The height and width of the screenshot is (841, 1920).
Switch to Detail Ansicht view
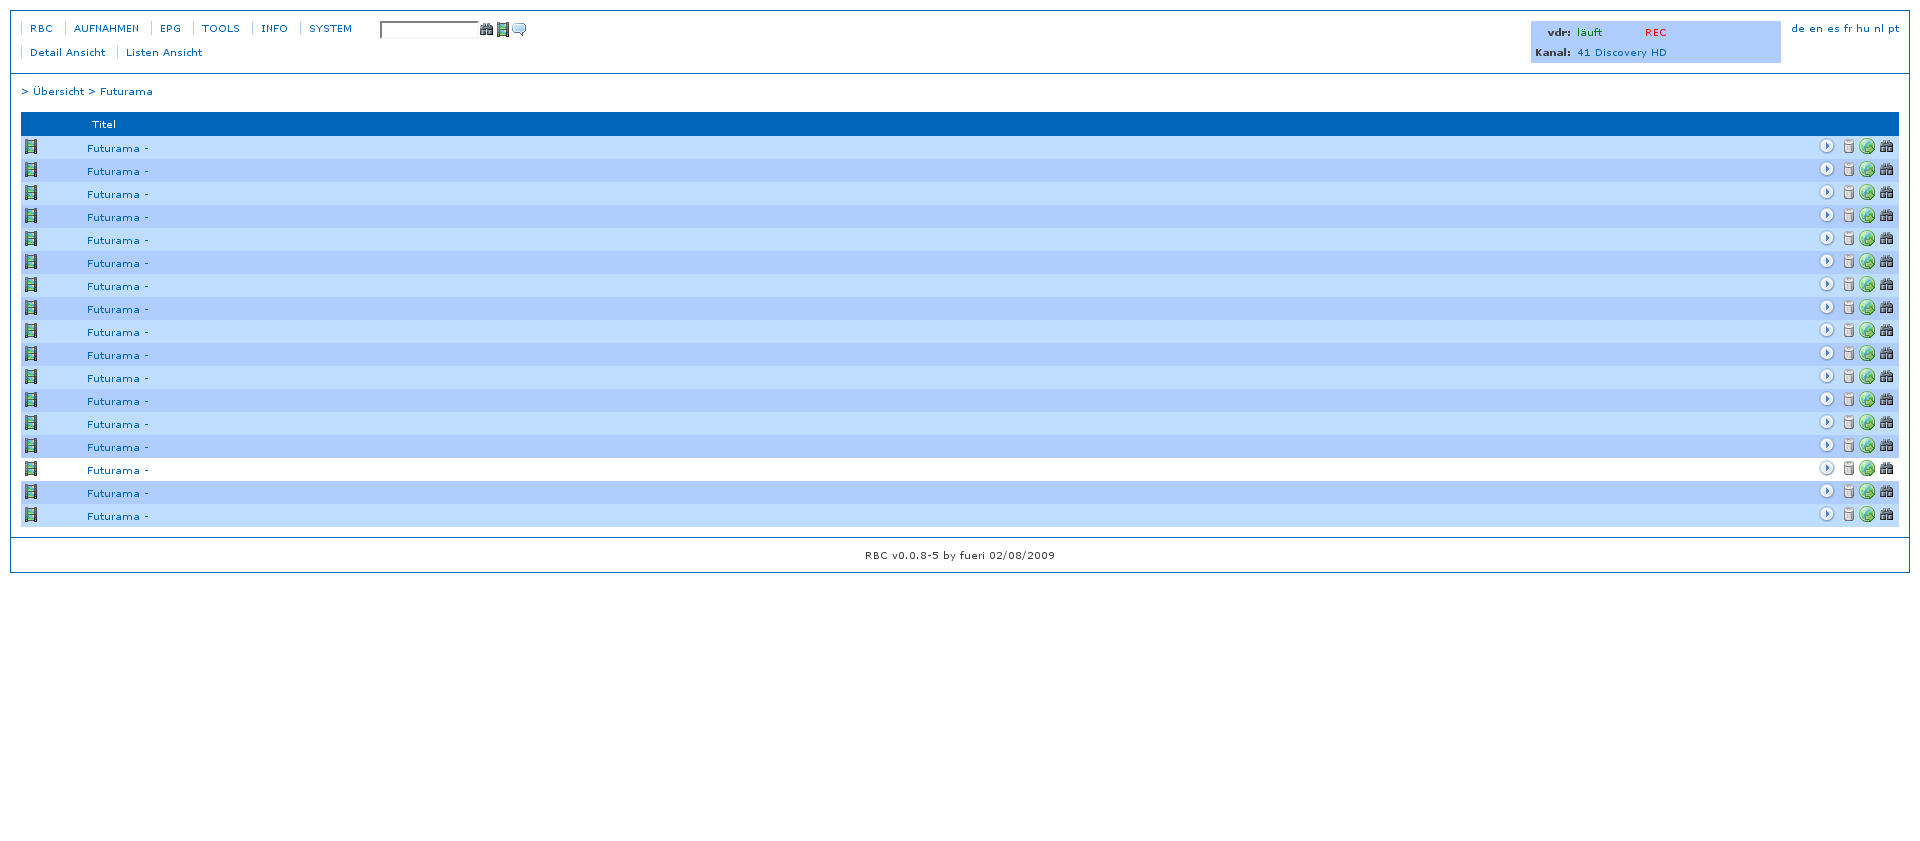tap(67, 53)
